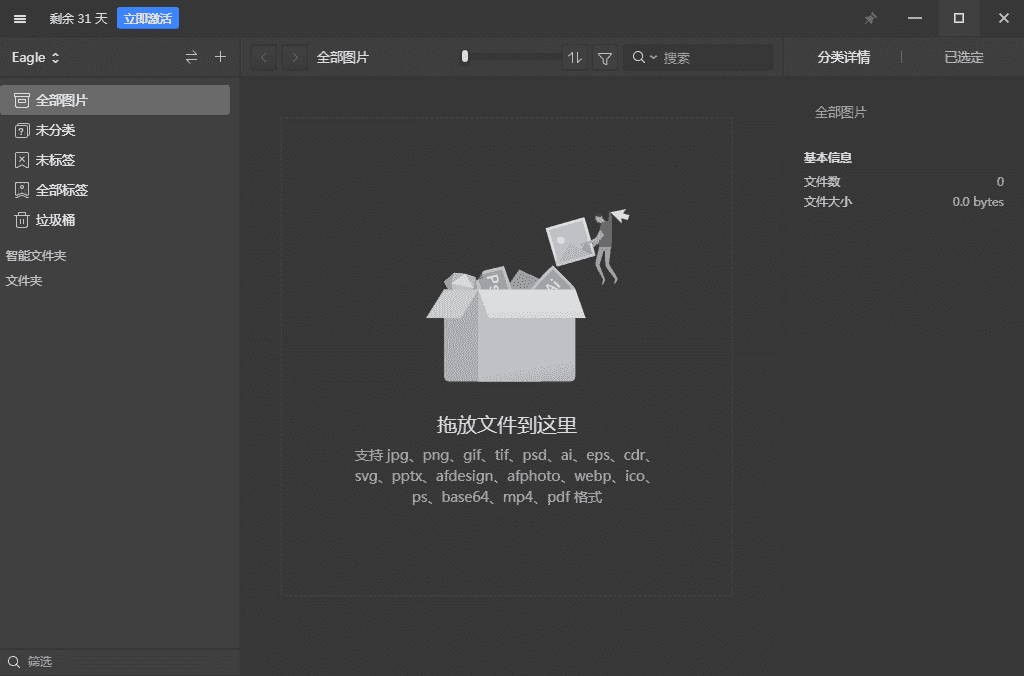Go back with the left arrow
Screen dimensions: 1024x676
[264, 57]
